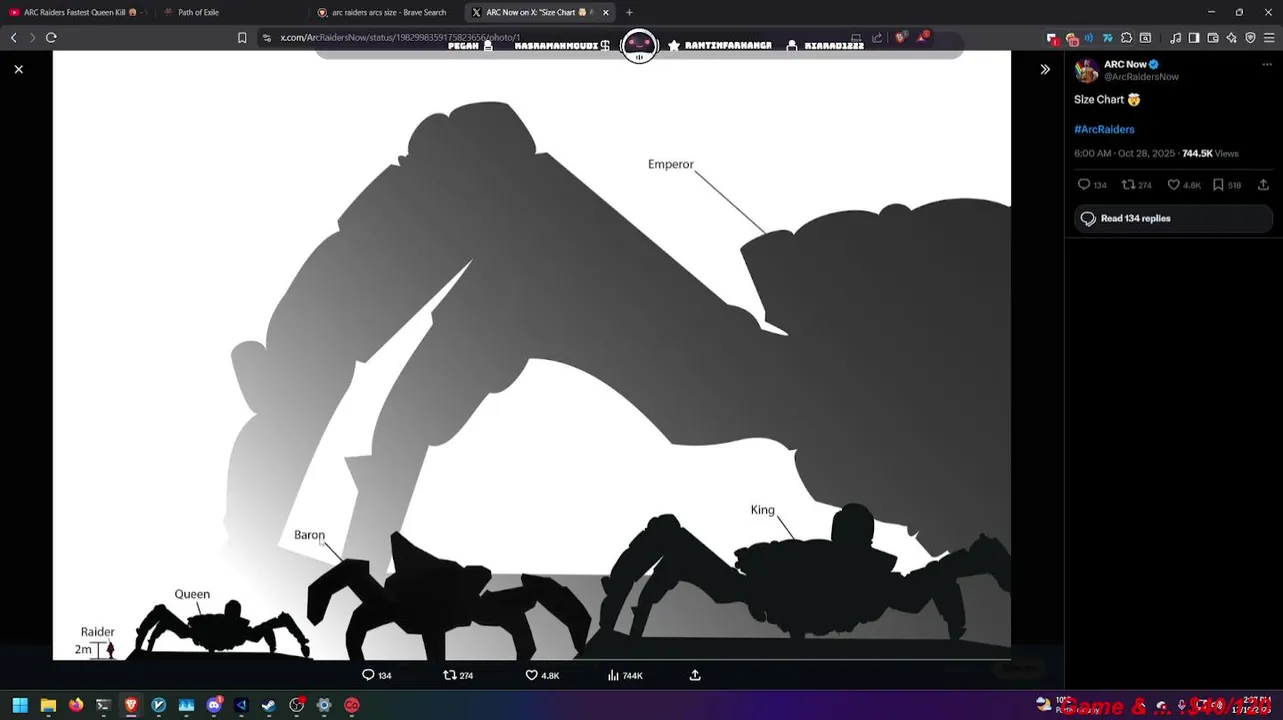Open the Brave Wallet icon
The image size is (1283, 720).
tap(1213, 38)
